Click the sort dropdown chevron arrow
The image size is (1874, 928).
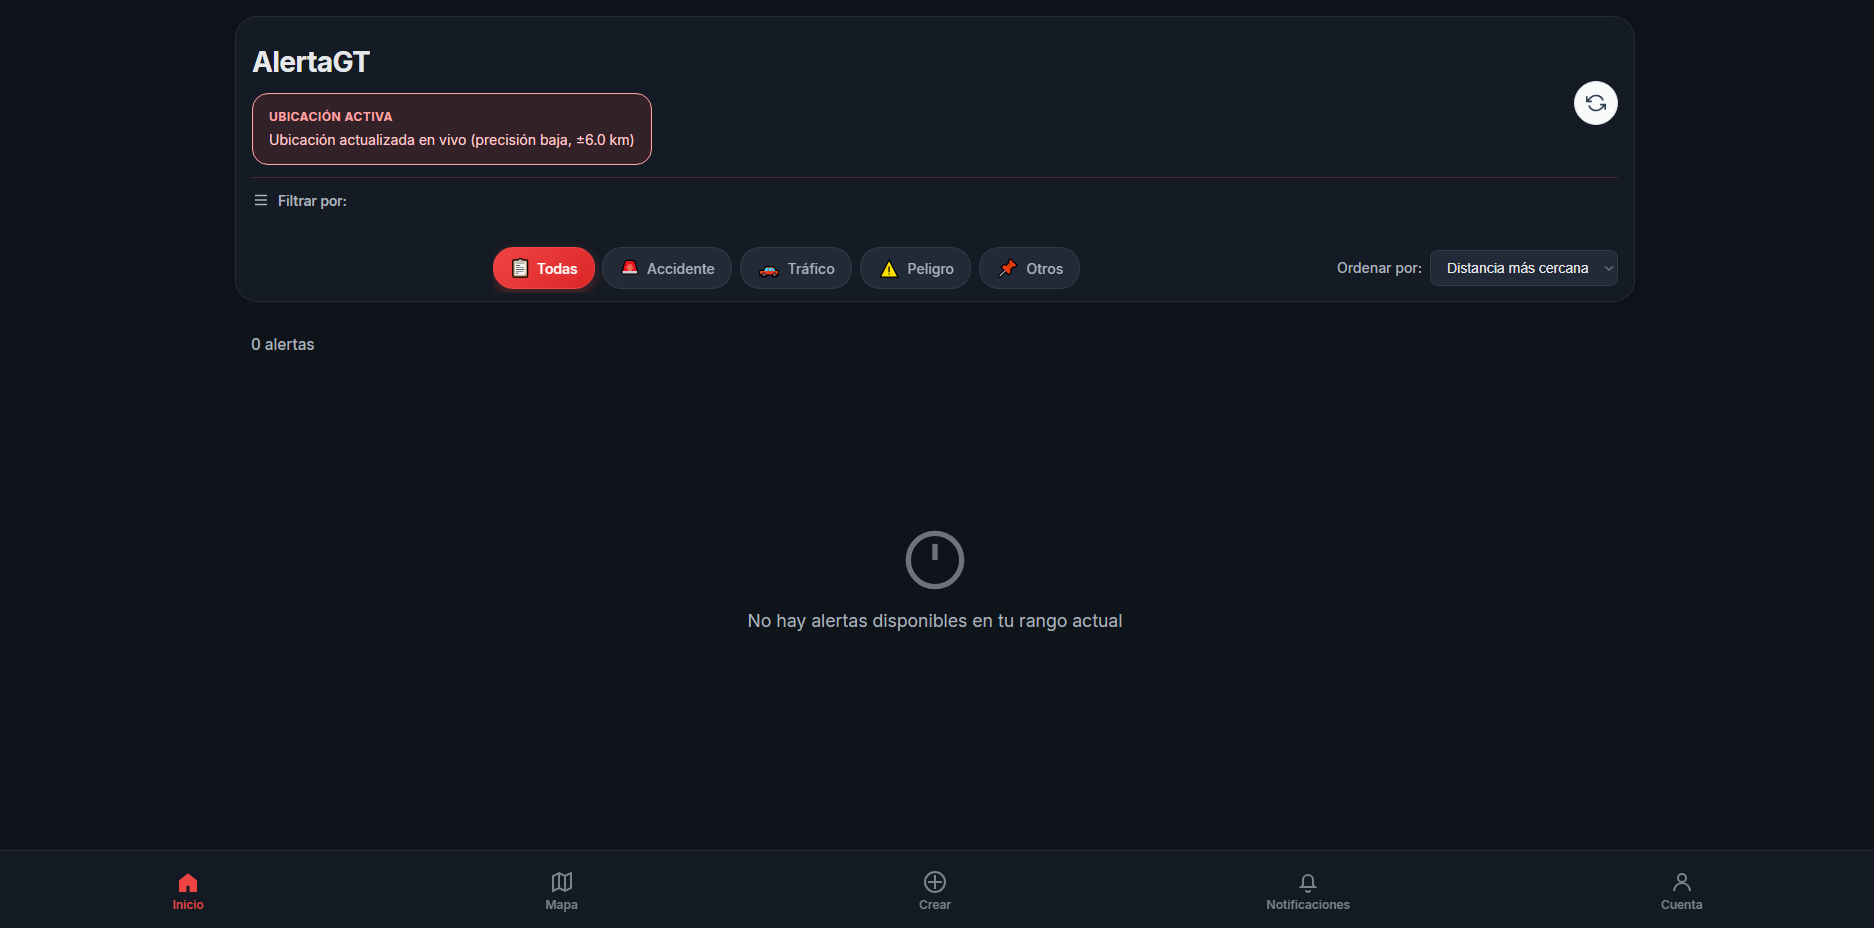coord(1608,268)
